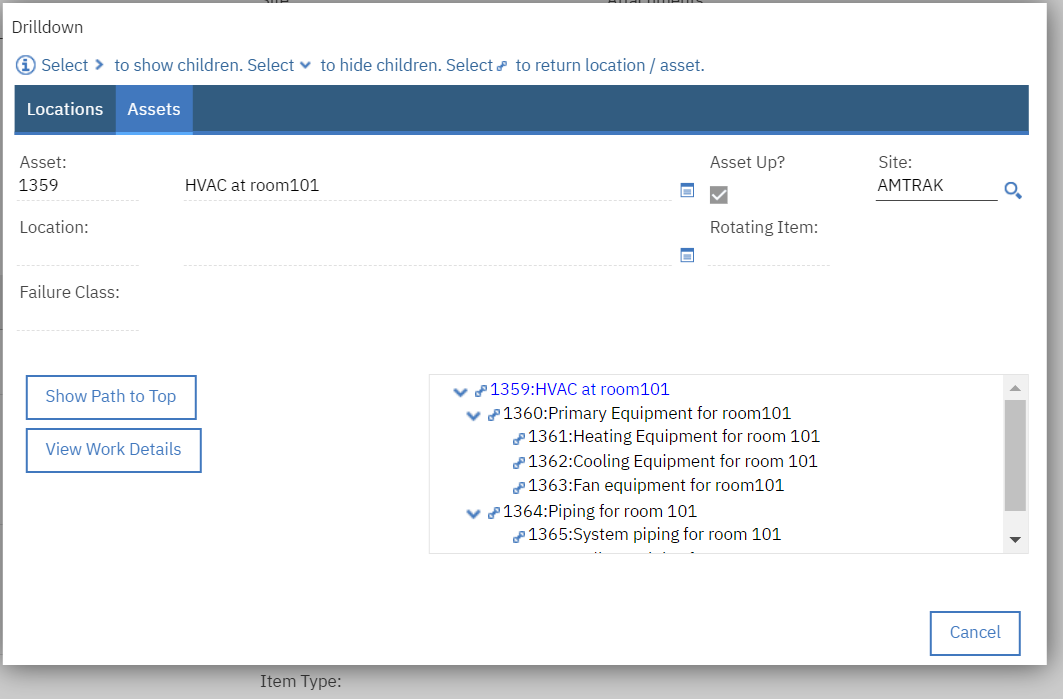Click the return icon next to 1365:System piping
This screenshot has height=699, width=1063.
click(518, 534)
